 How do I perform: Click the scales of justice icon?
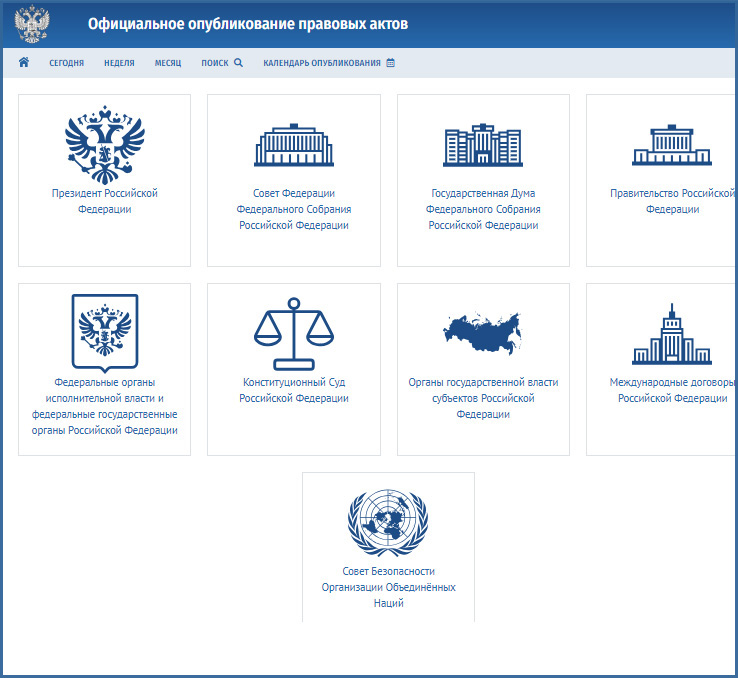click(x=294, y=334)
